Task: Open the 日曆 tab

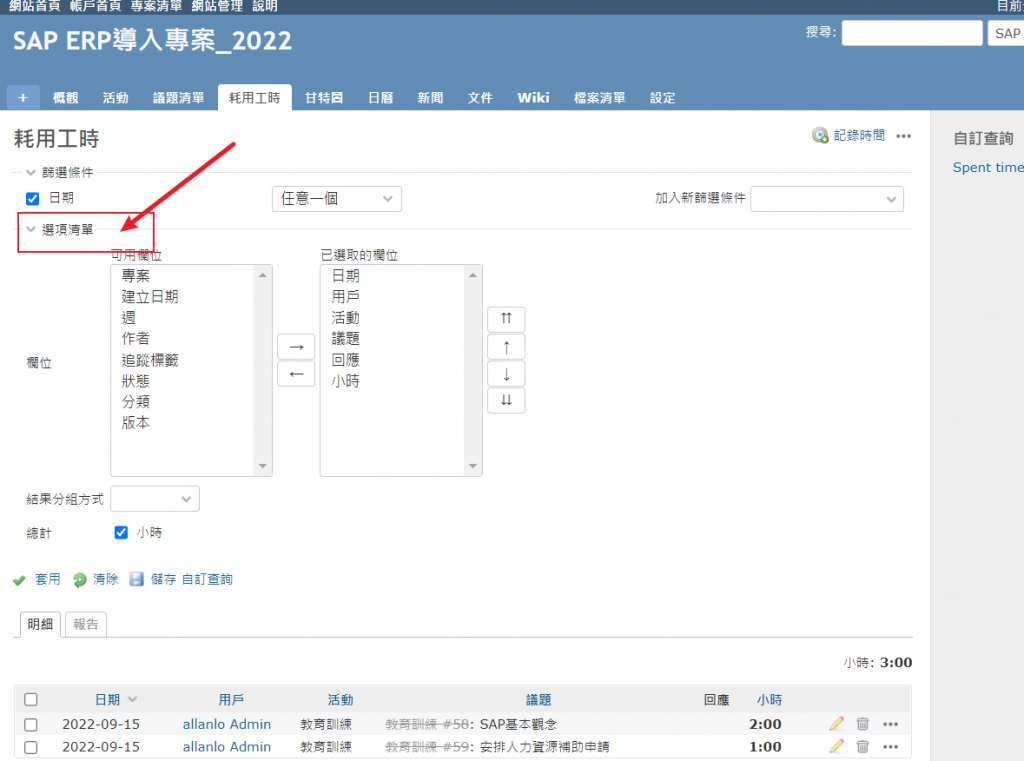Action: coord(381,98)
